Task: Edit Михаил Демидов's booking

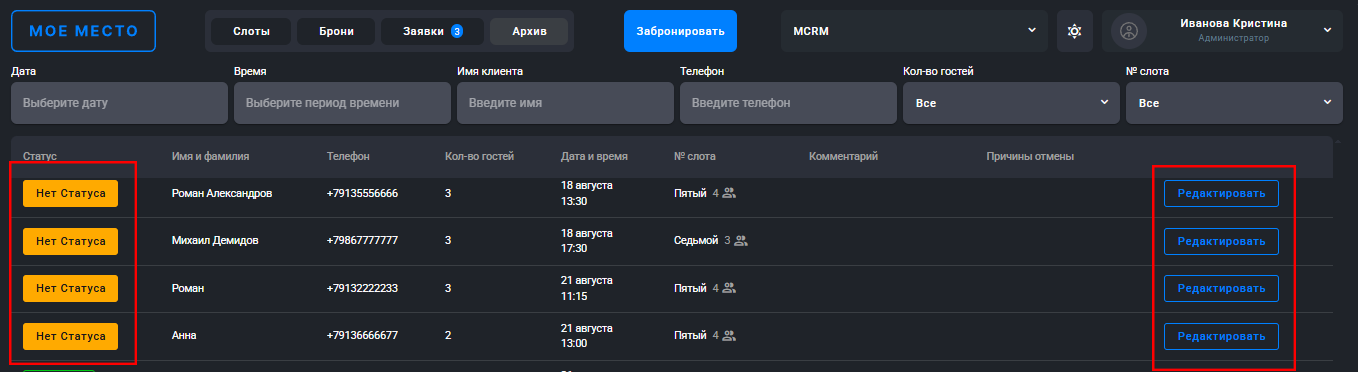Action: coord(1221,241)
